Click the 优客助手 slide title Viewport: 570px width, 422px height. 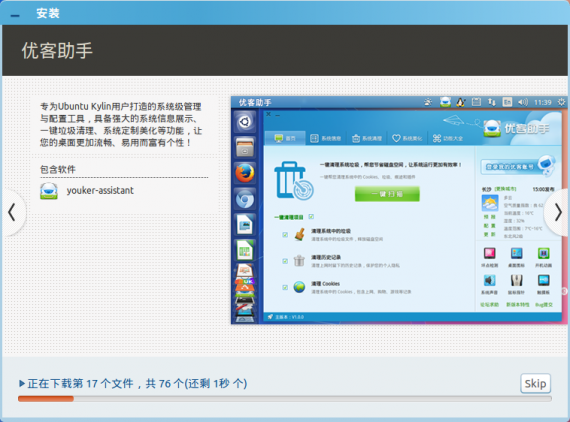click(57, 50)
